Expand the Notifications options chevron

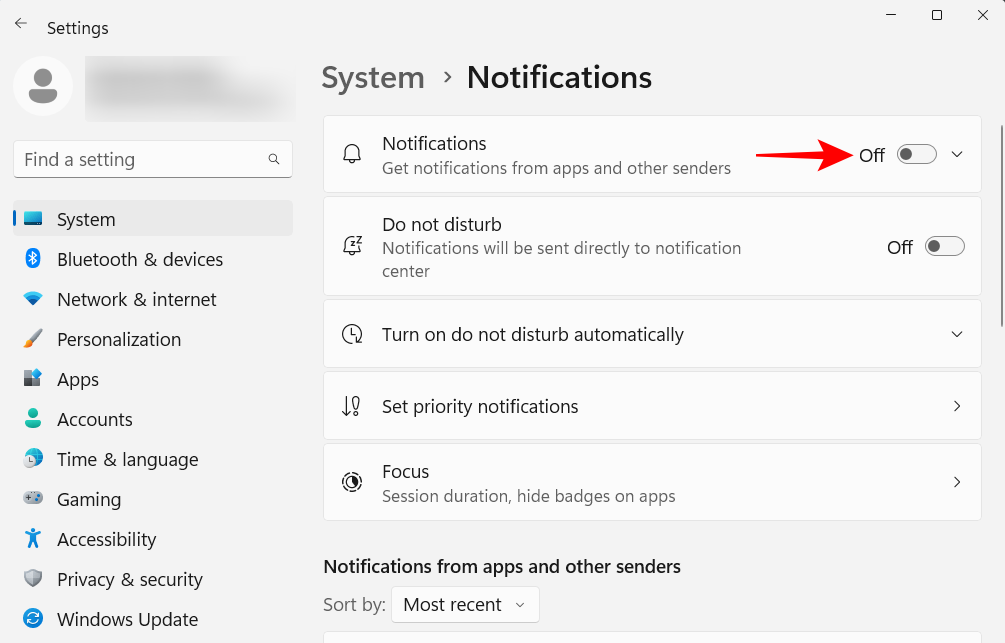[957, 154]
